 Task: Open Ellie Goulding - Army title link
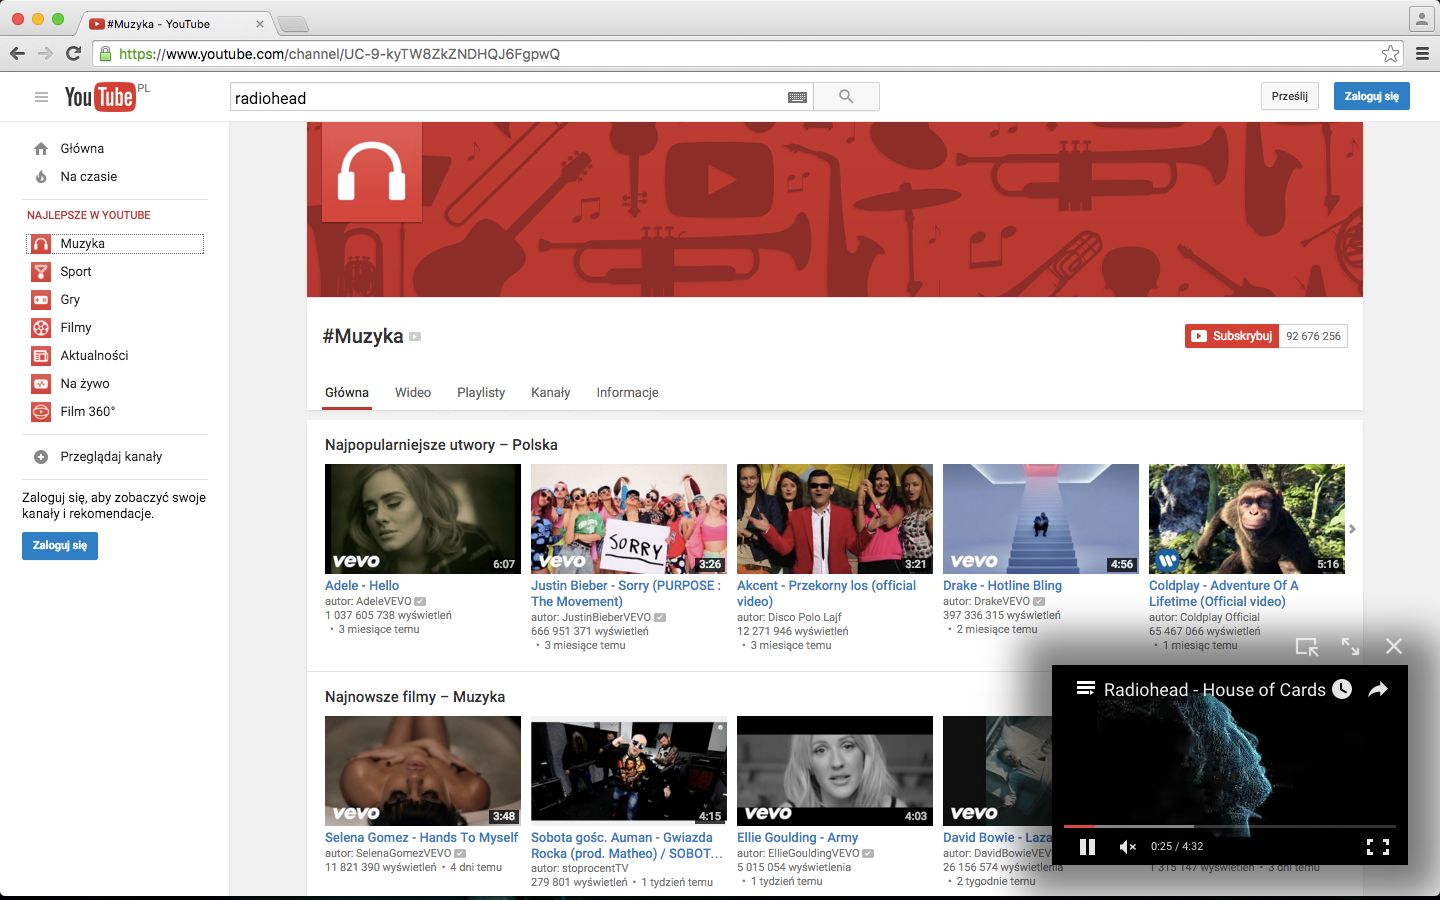tap(797, 838)
